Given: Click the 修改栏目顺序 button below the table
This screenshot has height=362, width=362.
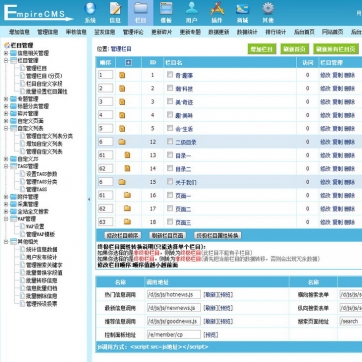Looking at the screenshot, I should 123,235.
